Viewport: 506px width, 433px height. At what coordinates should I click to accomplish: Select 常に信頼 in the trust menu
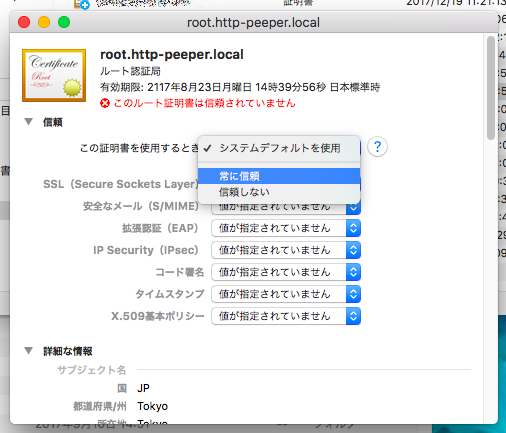[x=279, y=176]
